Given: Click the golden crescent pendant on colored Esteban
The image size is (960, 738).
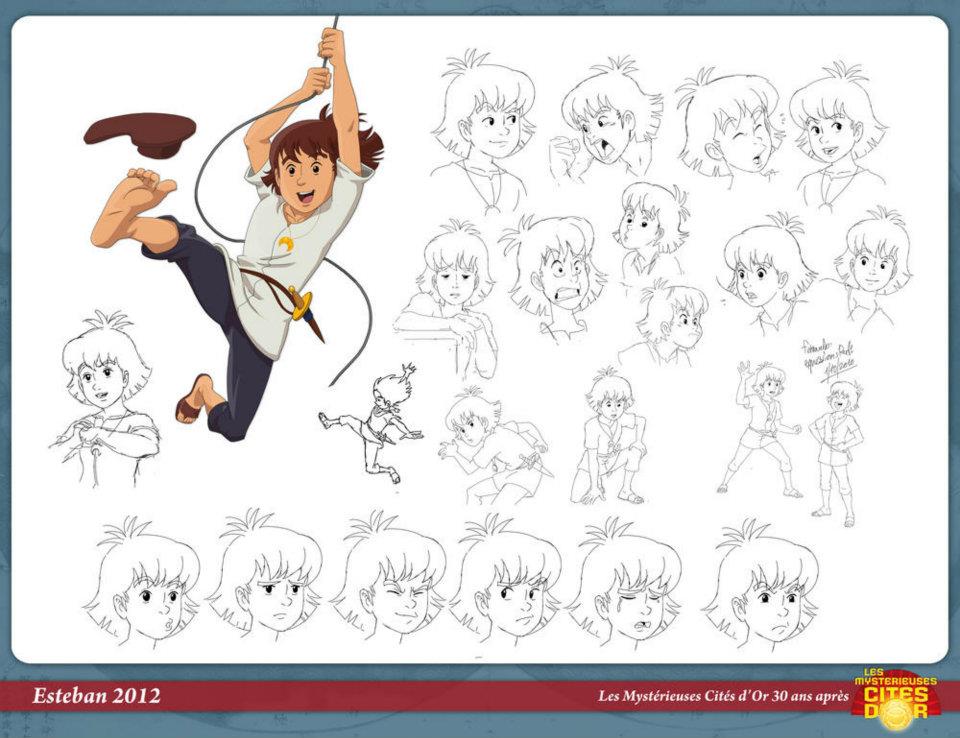Looking at the screenshot, I should pyautogui.click(x=286, y=244).
